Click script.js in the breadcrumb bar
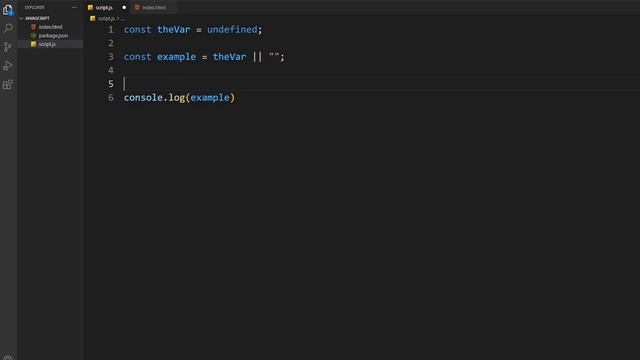The width and height of the screenshot is (640, 360). click(x=106, y=19)
